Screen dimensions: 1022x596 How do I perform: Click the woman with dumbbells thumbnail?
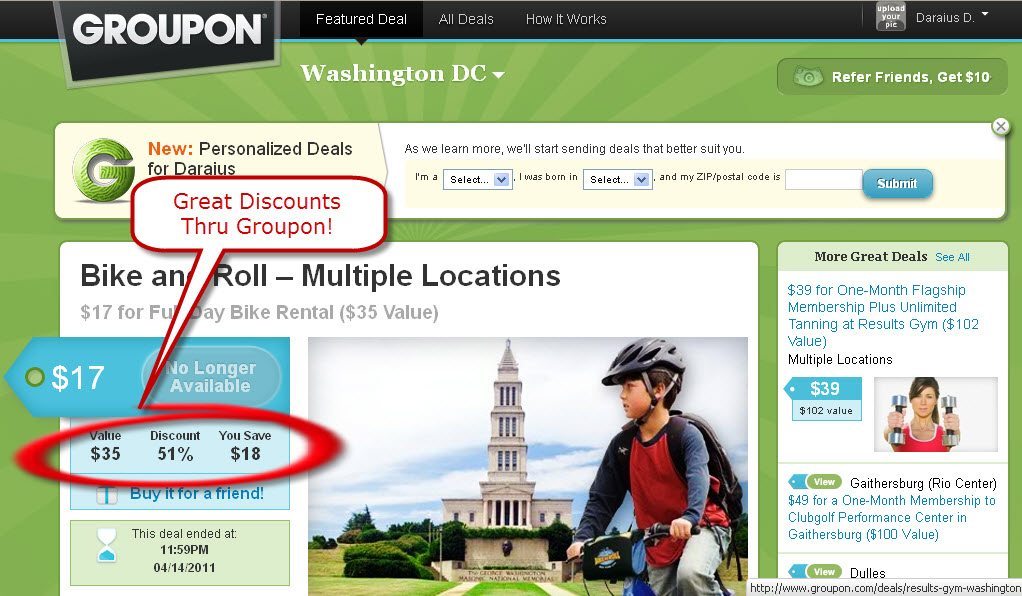point(935,414)
